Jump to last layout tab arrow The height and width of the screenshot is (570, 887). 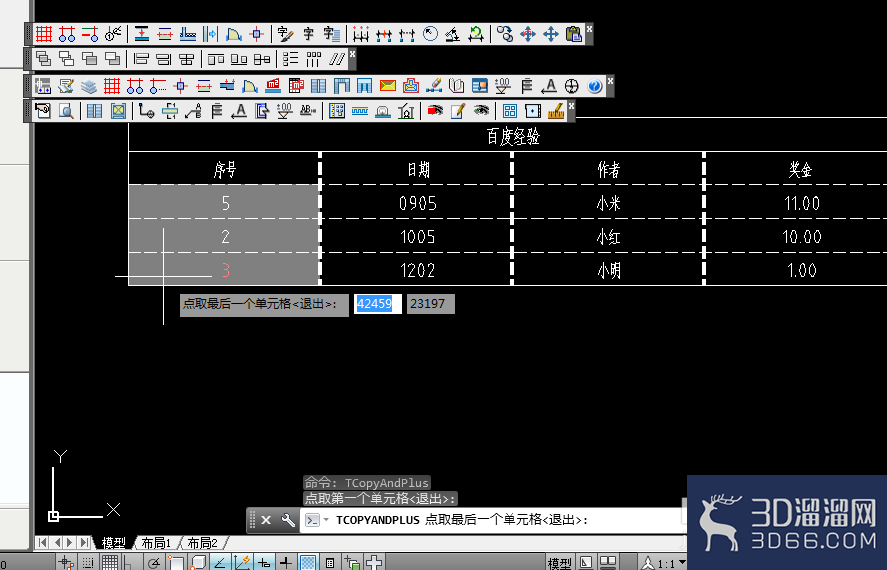pyautogui.click(x=84, y=542)
